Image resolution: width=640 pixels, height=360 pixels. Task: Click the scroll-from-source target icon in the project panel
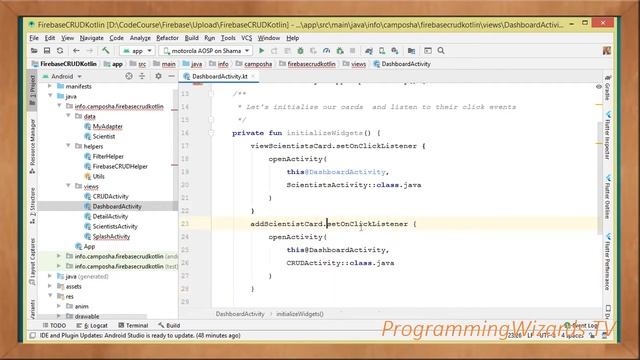click(129, 76)
